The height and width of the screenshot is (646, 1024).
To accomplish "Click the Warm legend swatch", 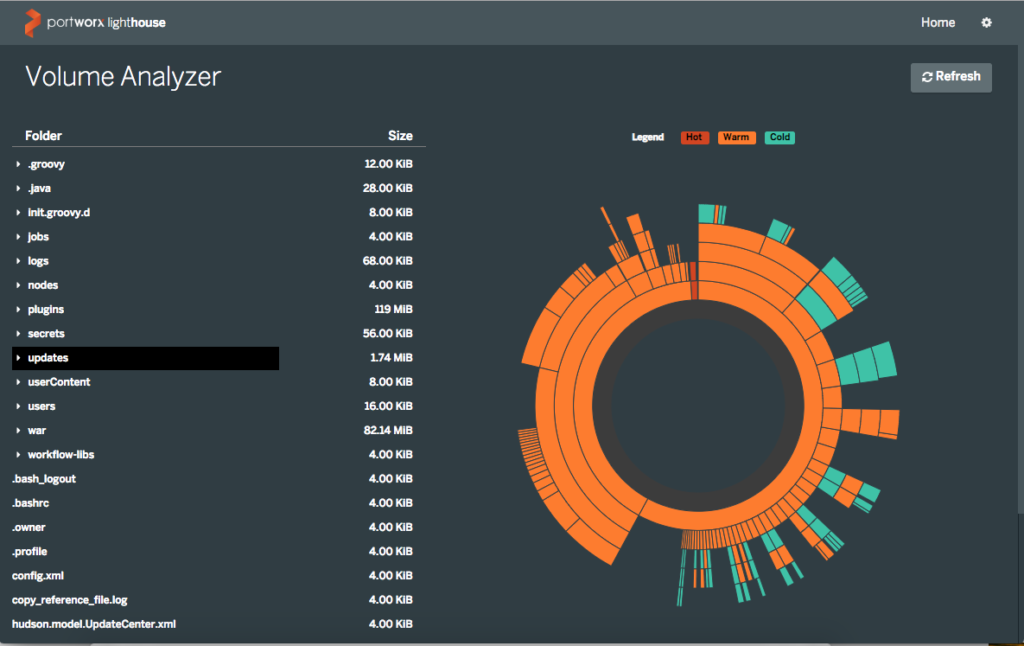I will [736, 137].
